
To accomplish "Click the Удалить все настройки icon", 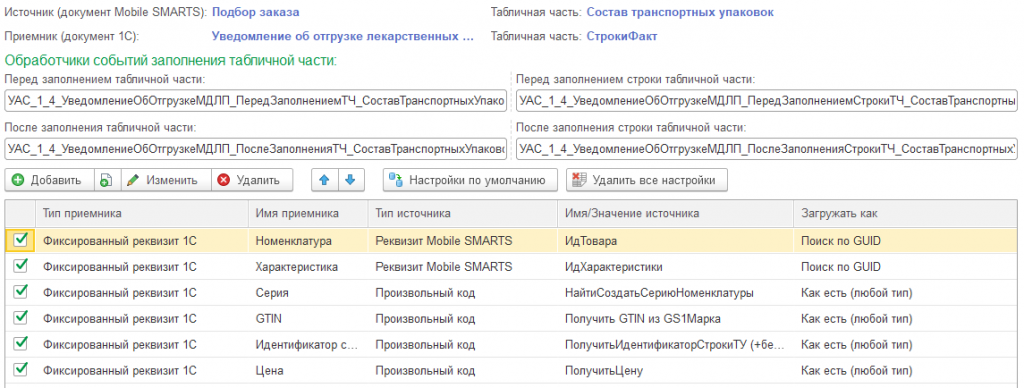I will [x=579, y=180].
